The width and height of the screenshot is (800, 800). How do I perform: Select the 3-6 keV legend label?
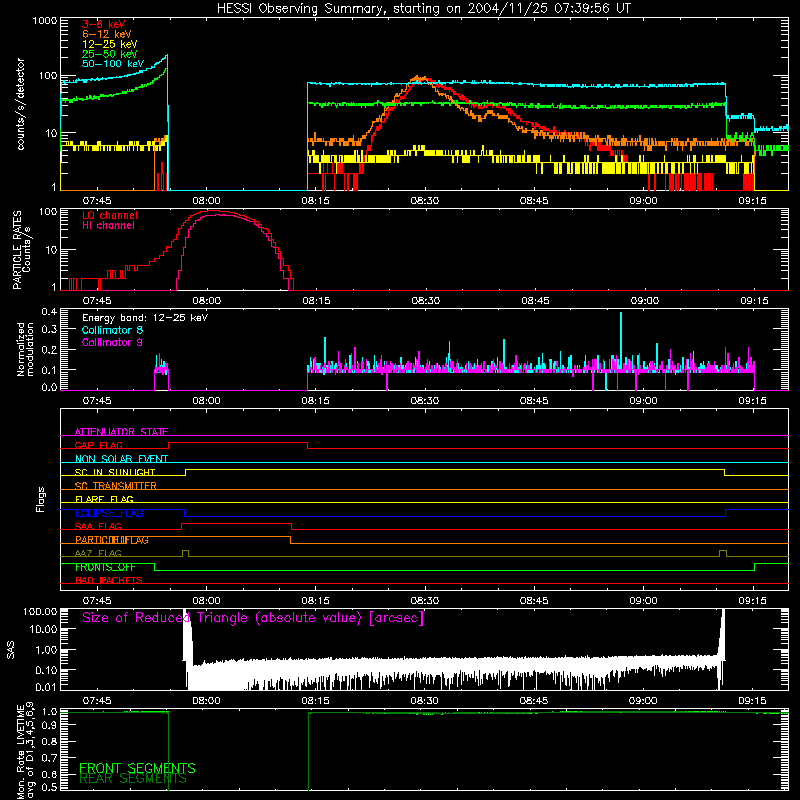(x=103, y=24)
